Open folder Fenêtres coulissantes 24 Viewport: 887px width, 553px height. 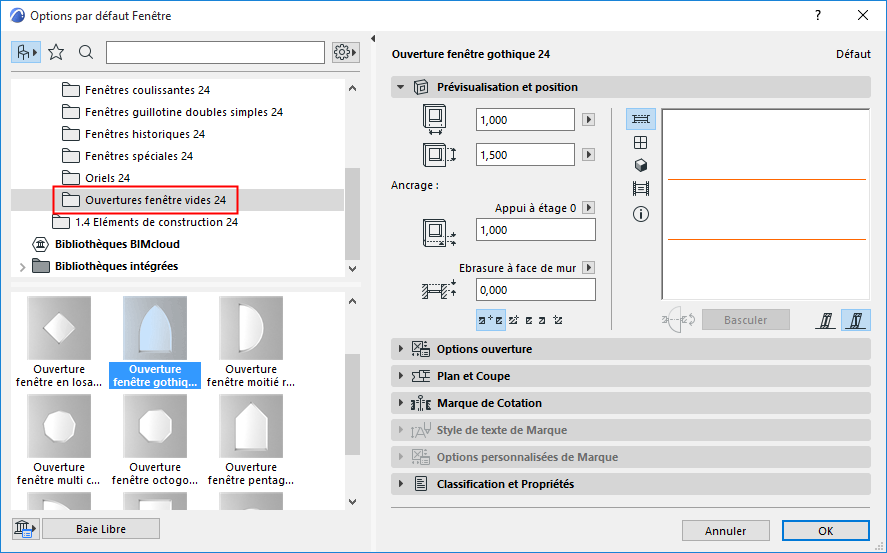(147, 90)
